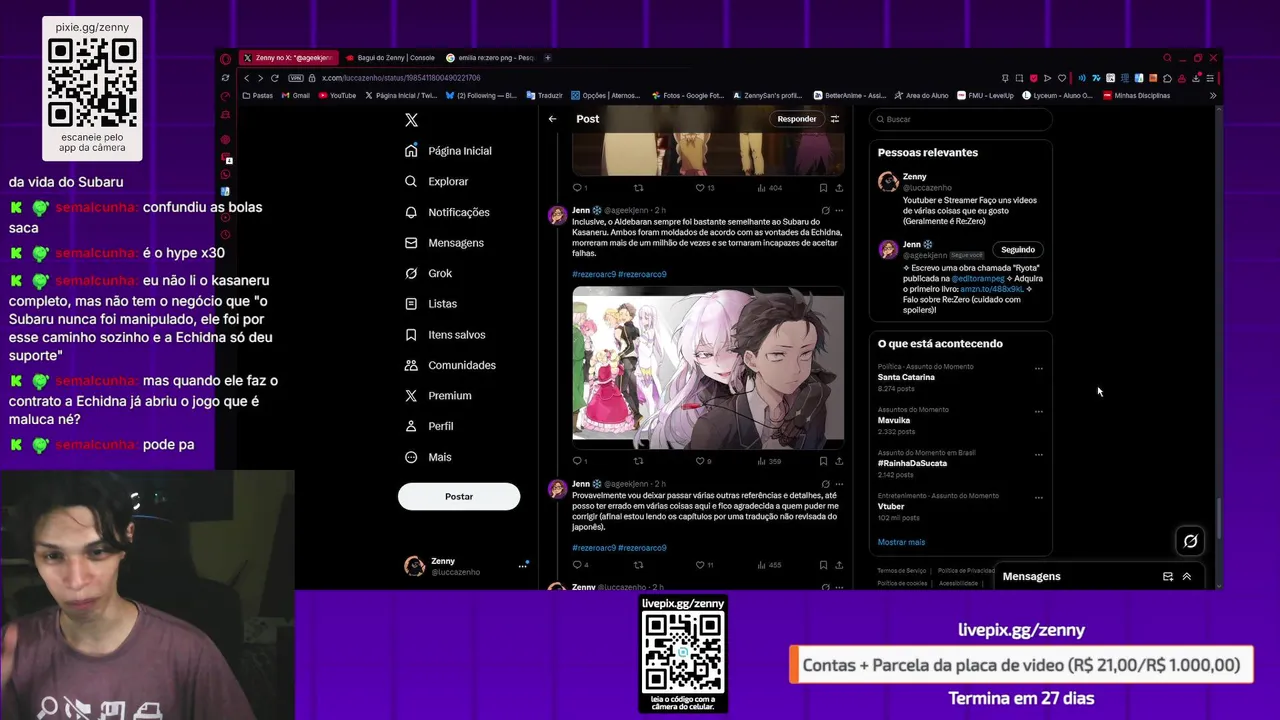The width and height of the screenshot is (1280, 720).
Task: Open Itens salvos
Action: coord(446,335)
